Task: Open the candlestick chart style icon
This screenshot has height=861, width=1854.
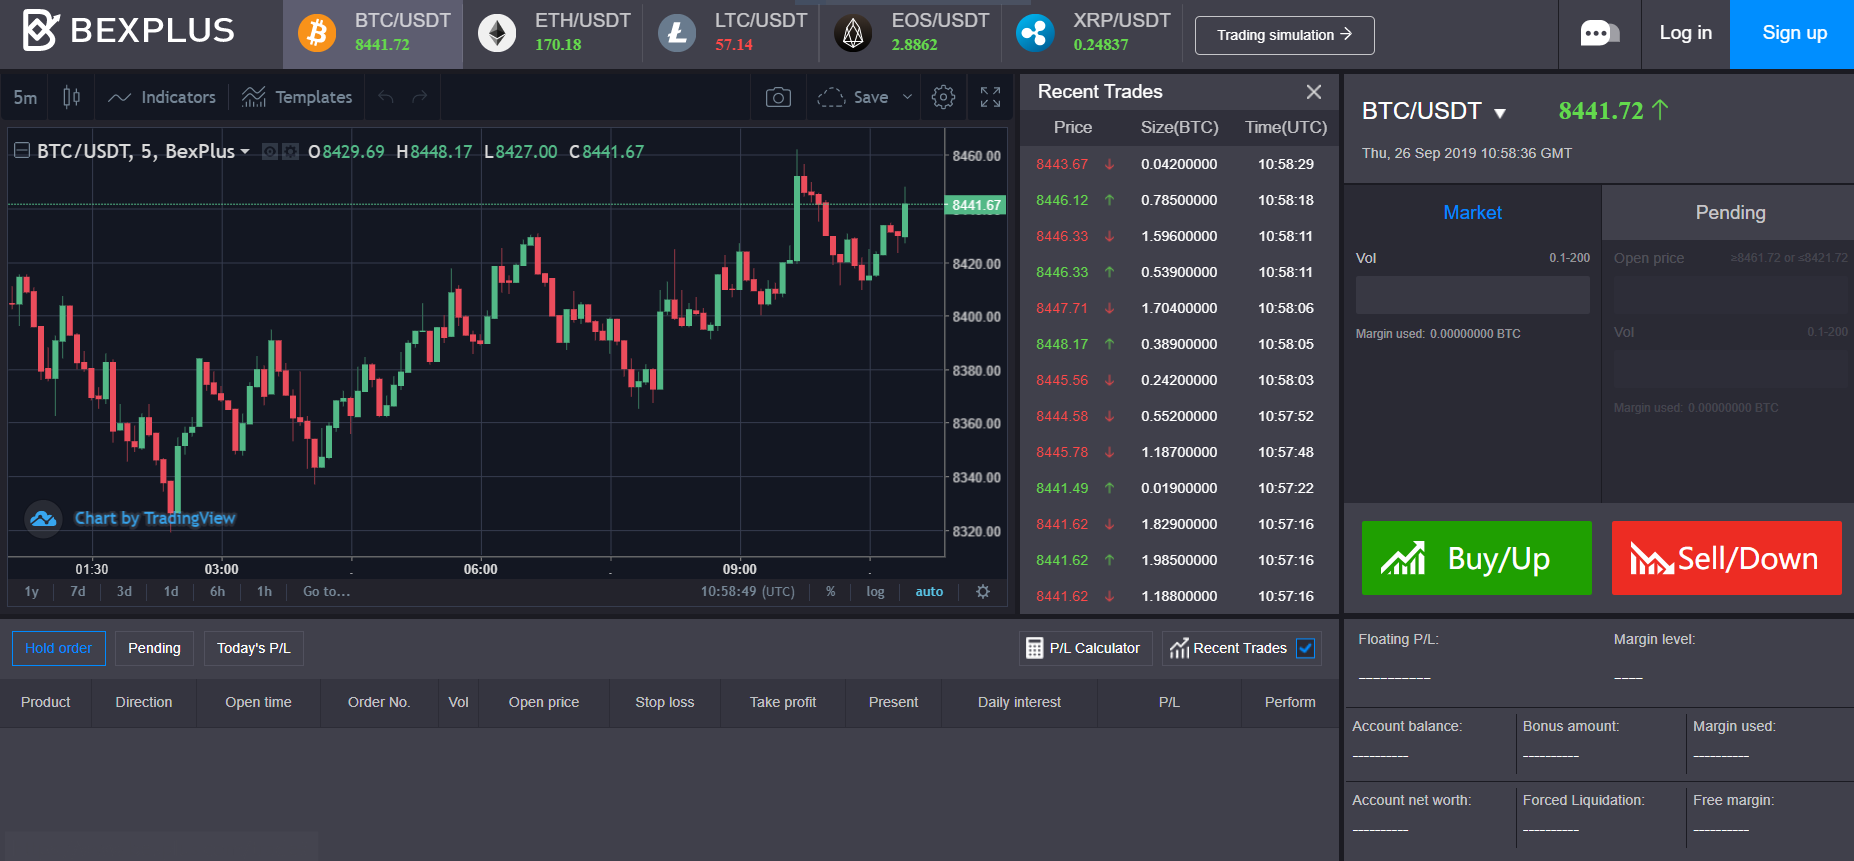Action: pos(71,97)
